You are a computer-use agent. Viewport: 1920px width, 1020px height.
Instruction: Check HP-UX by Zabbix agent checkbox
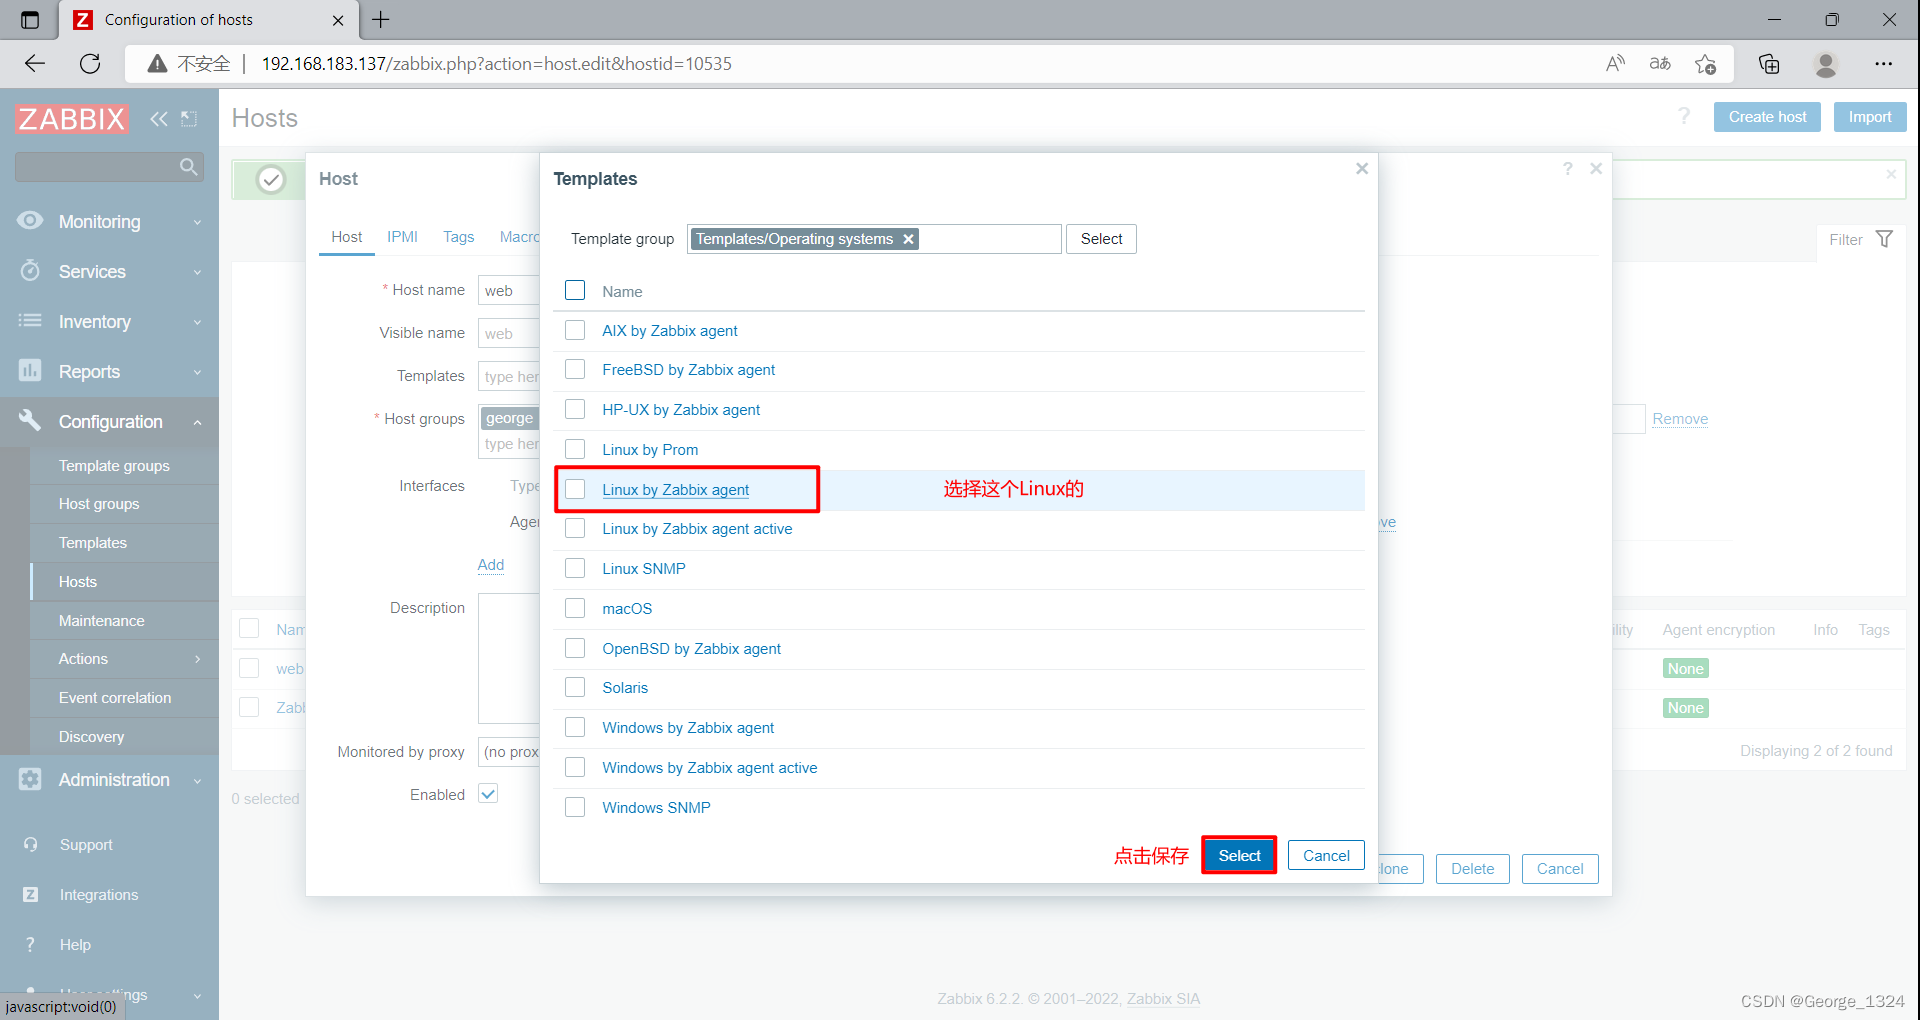575,409
